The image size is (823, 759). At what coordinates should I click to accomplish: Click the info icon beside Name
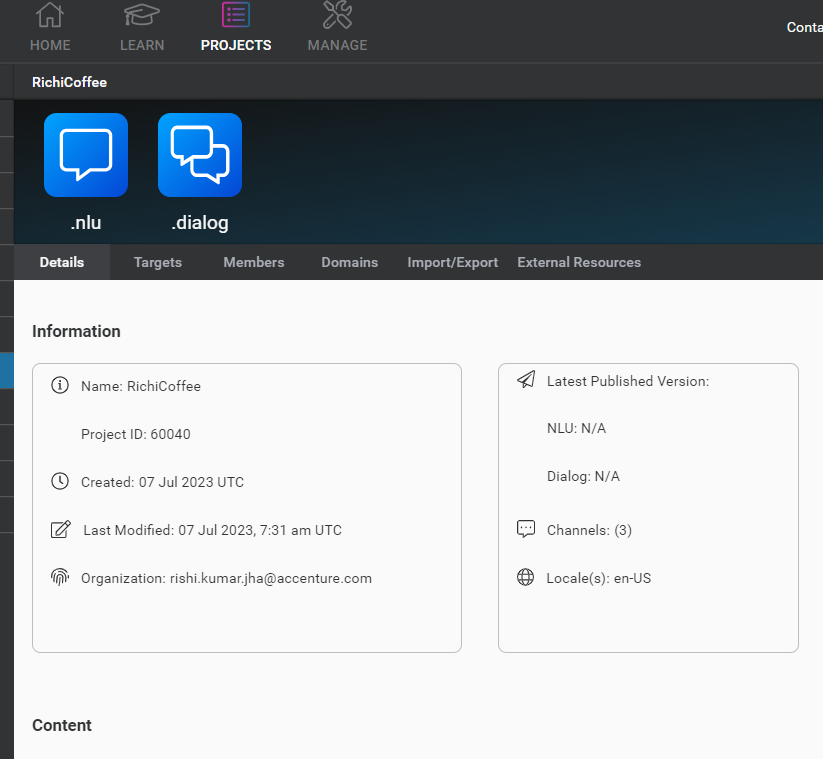[60, 386]
